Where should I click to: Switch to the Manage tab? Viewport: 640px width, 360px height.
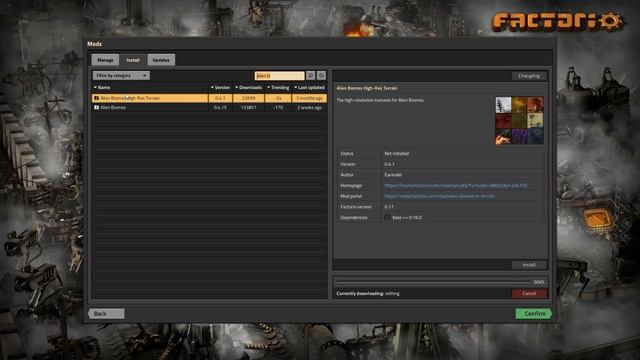point(105,60)
